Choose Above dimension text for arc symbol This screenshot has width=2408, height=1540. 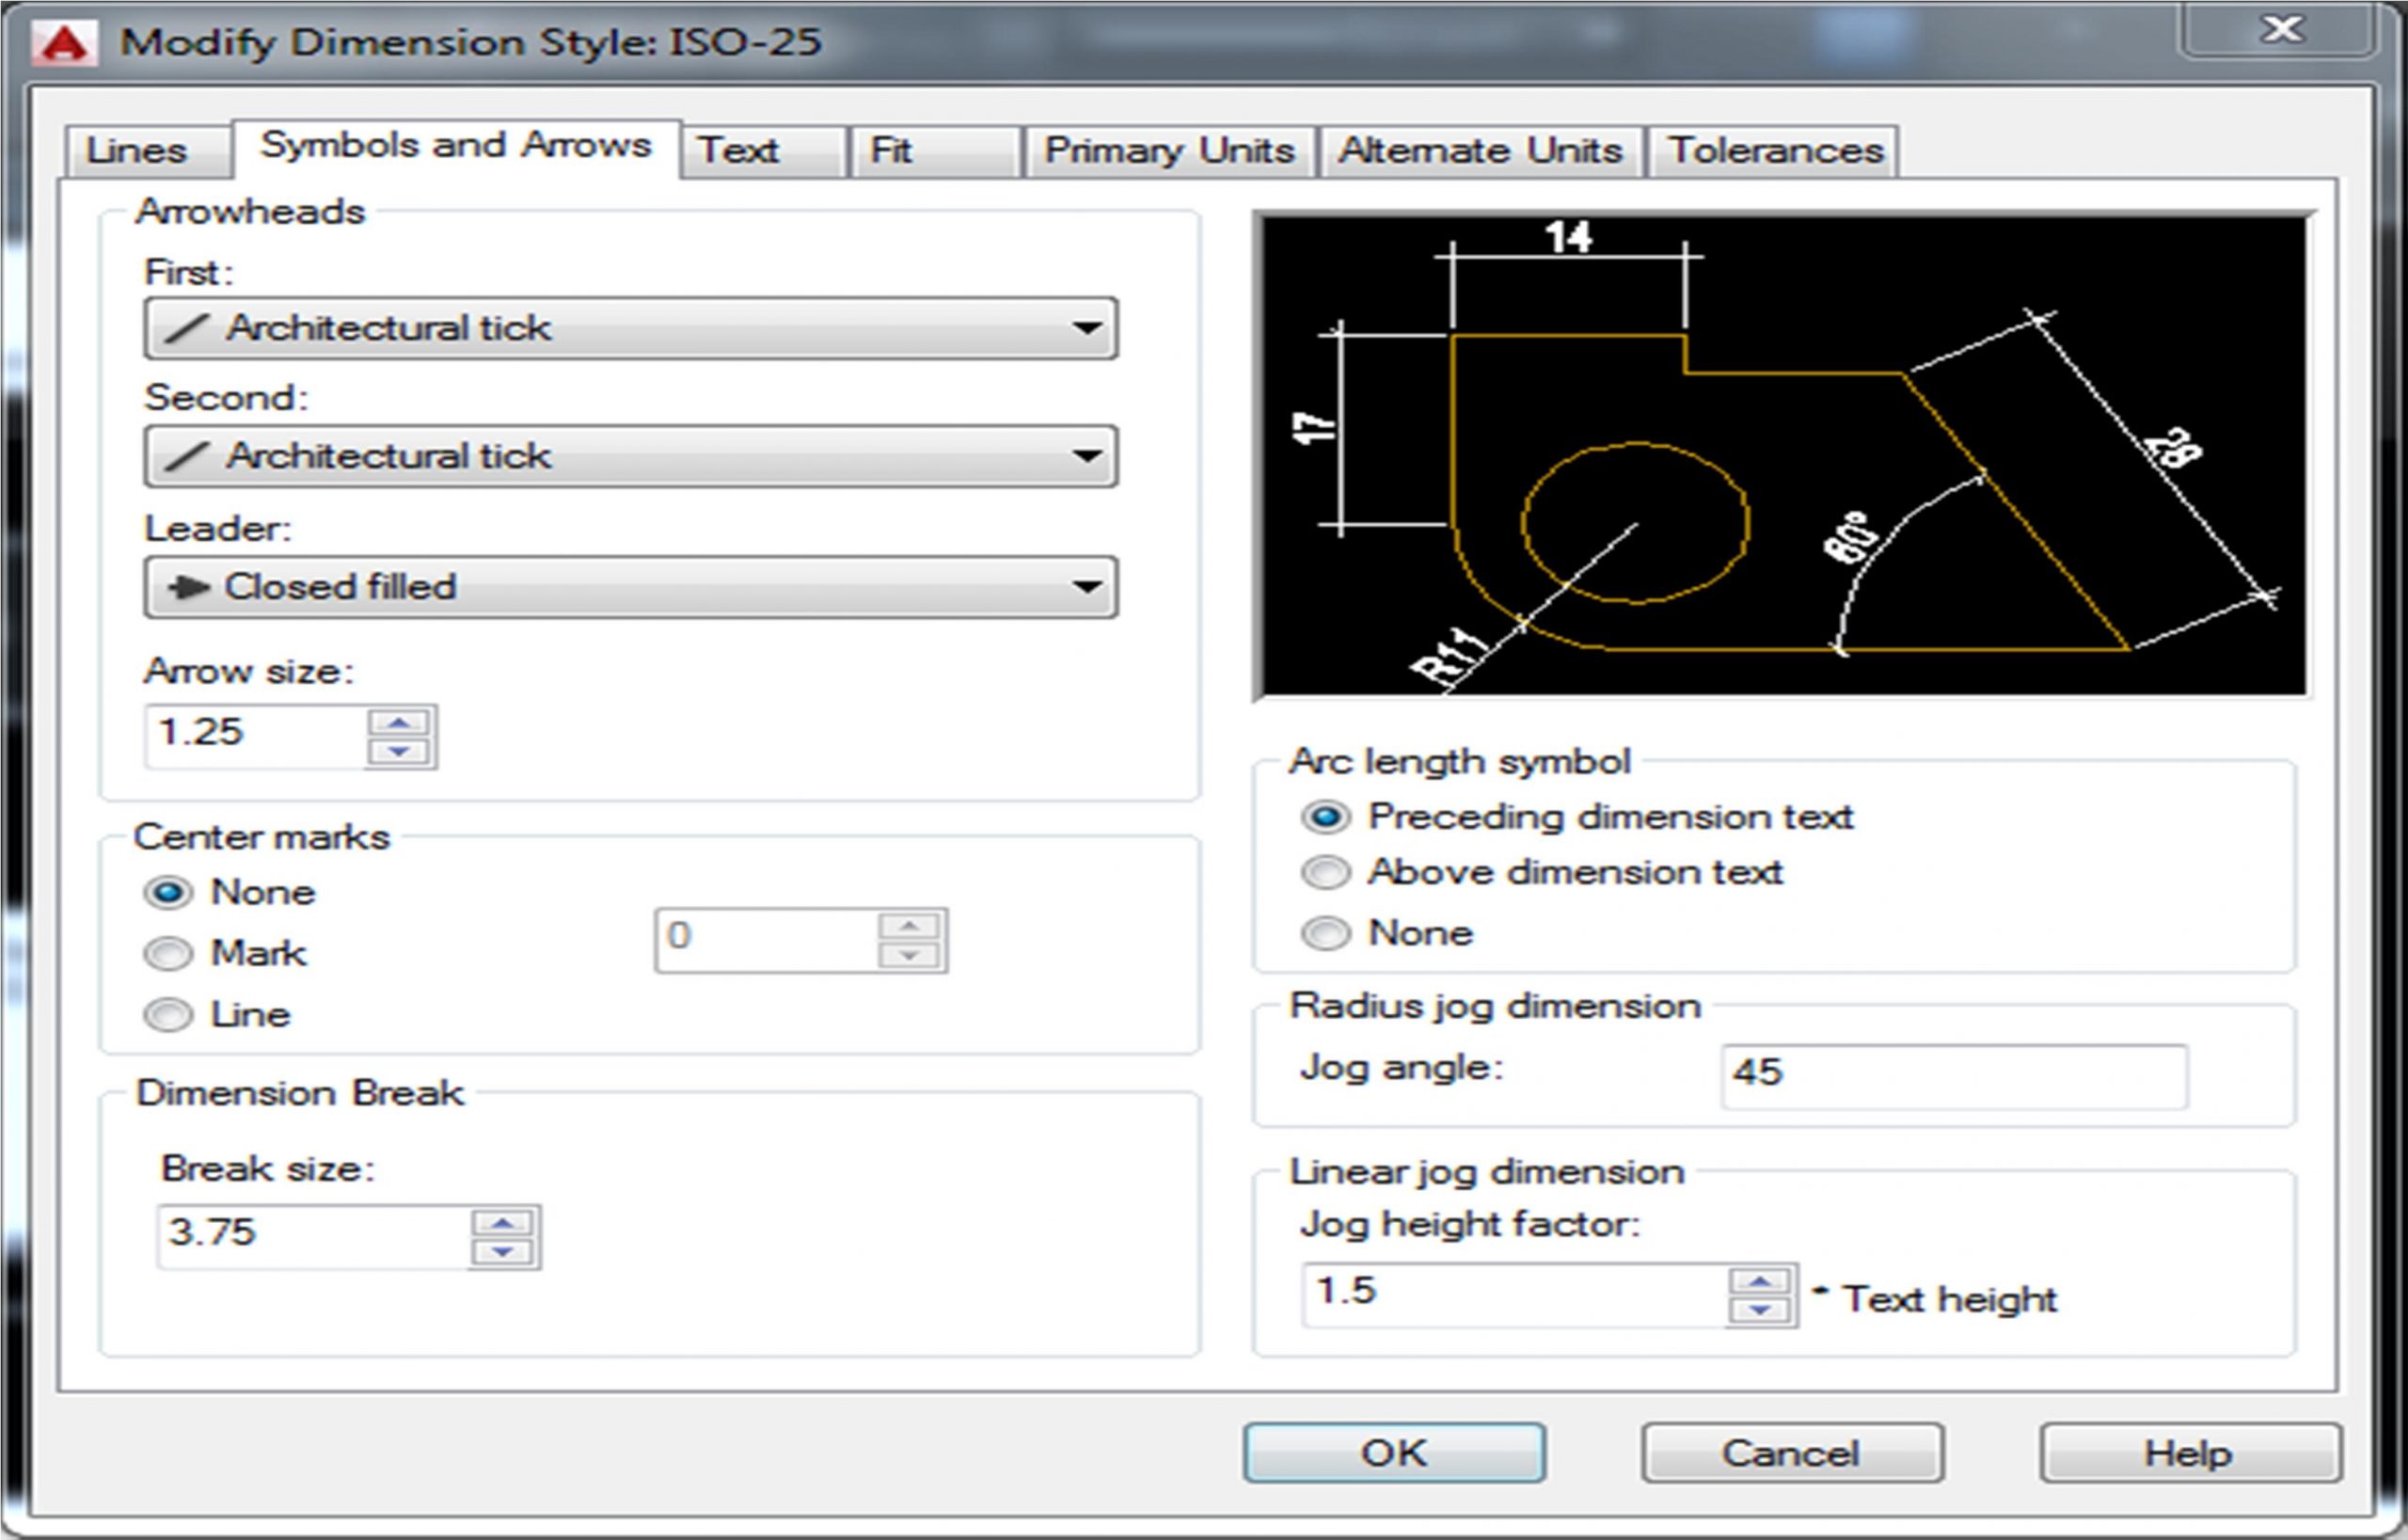[1326, 873]
